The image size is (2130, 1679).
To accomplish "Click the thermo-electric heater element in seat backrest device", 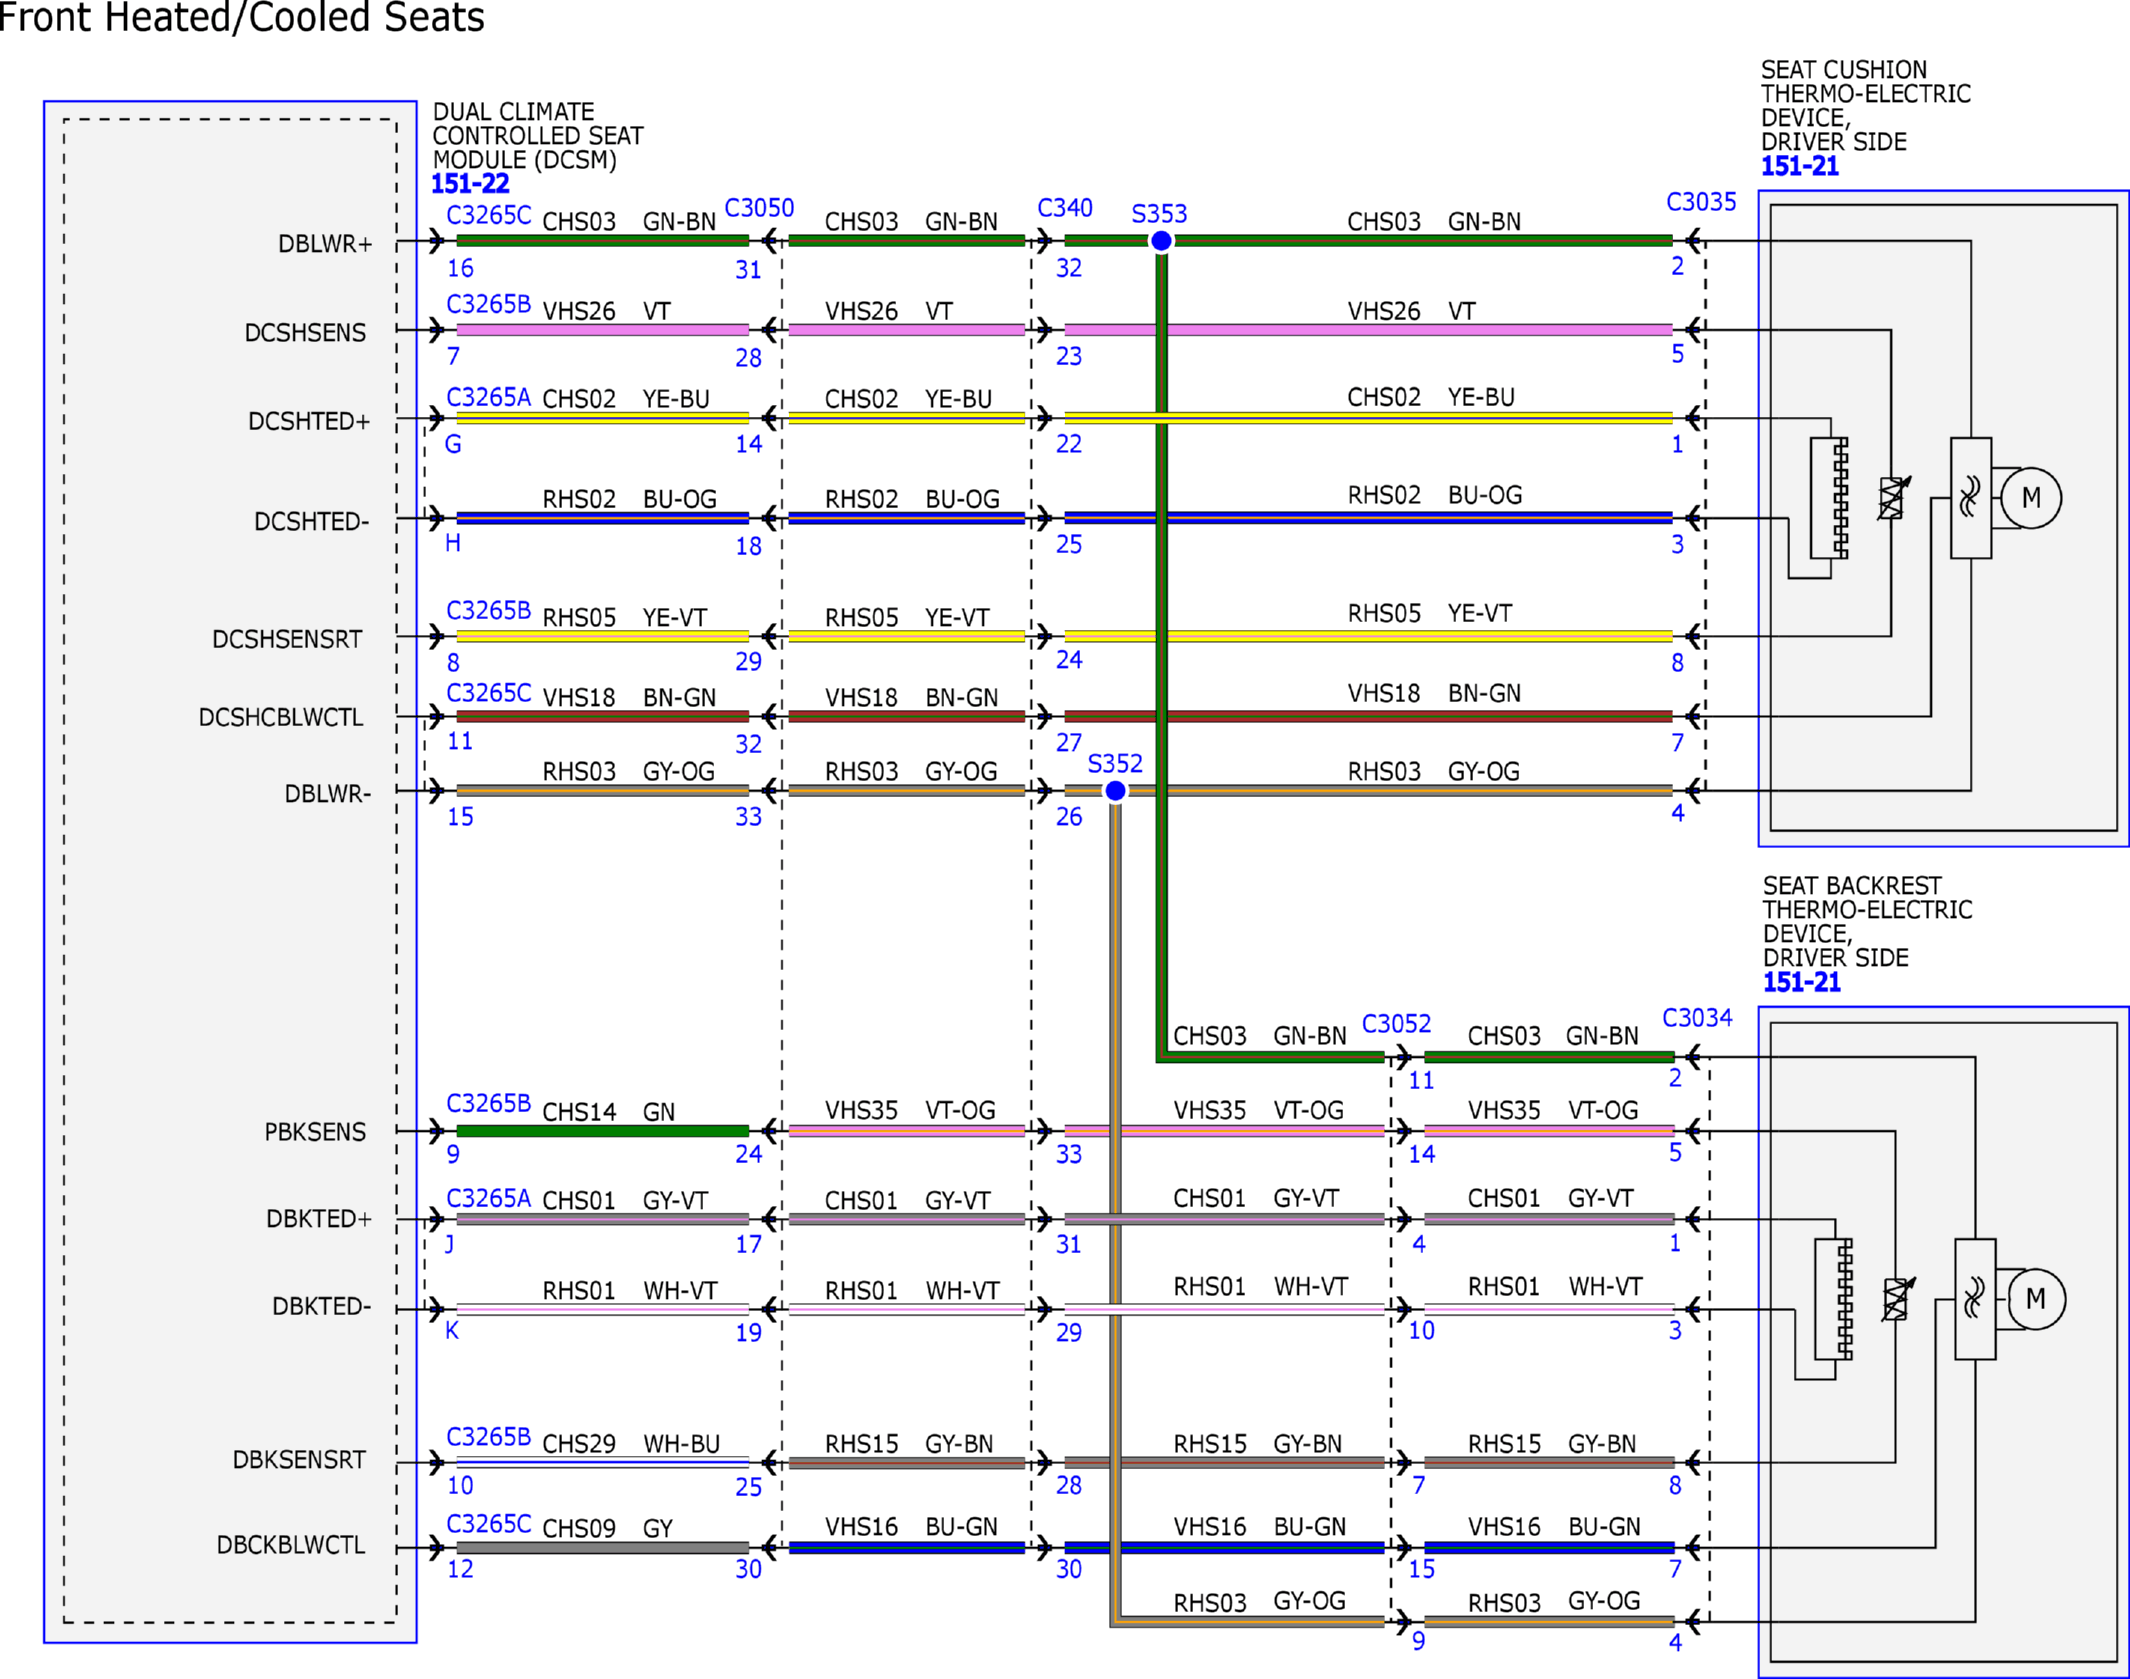I will coord(1833,1299).
